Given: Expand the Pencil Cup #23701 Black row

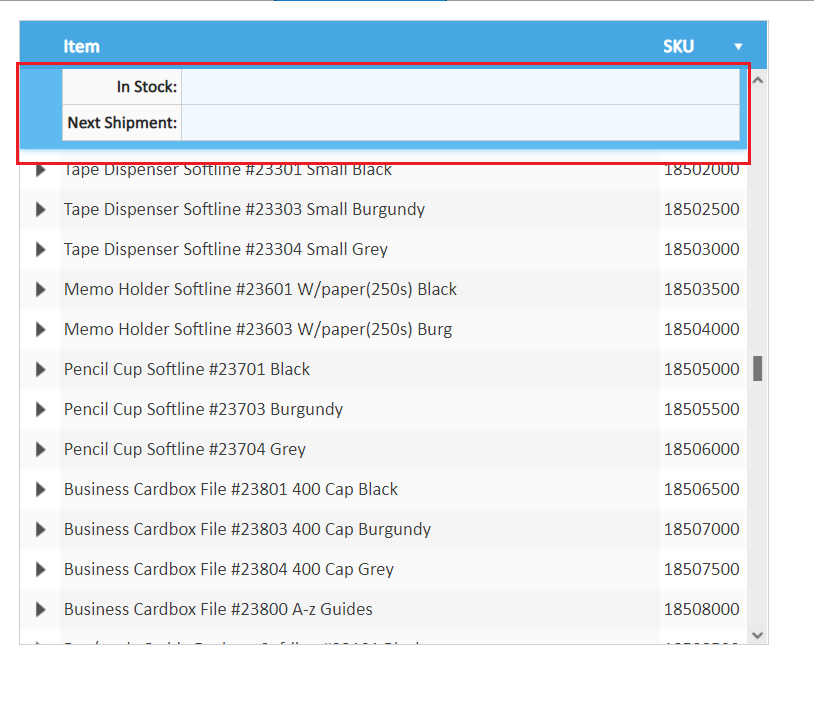Looking at the screenshot, I should point(40,369).
